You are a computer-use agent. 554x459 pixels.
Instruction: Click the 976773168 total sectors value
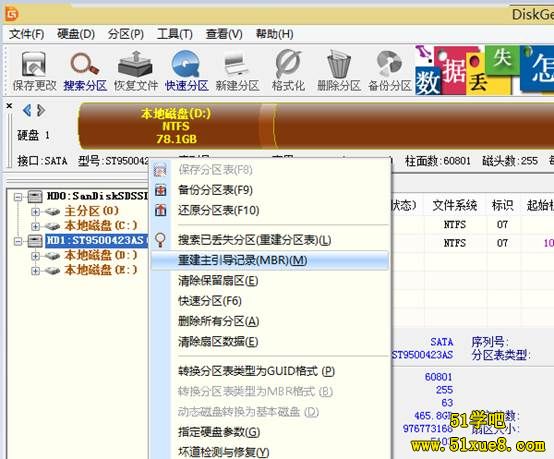coord(428,429)
